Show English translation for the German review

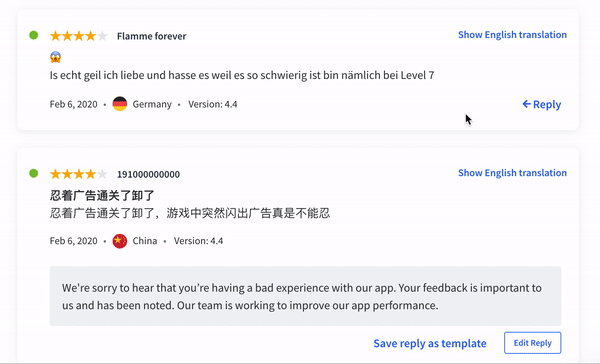(512, 35)
